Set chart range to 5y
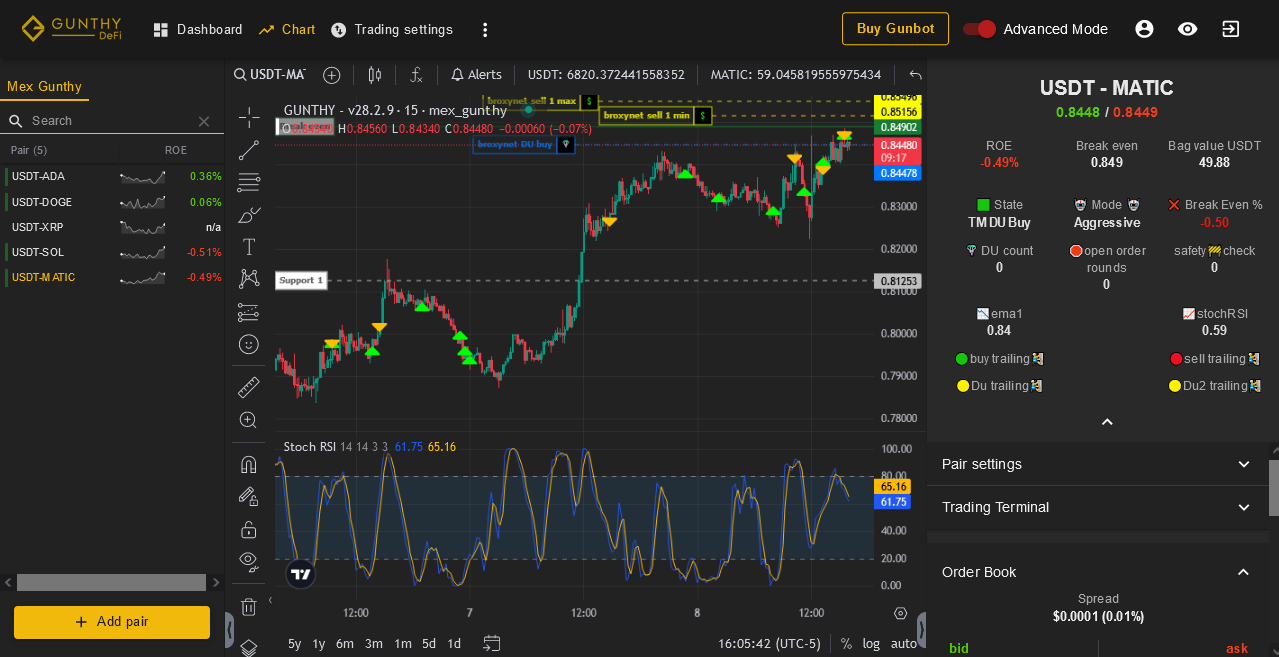The width and height of the screenshot is (1279, 657). tap(295, 643)
